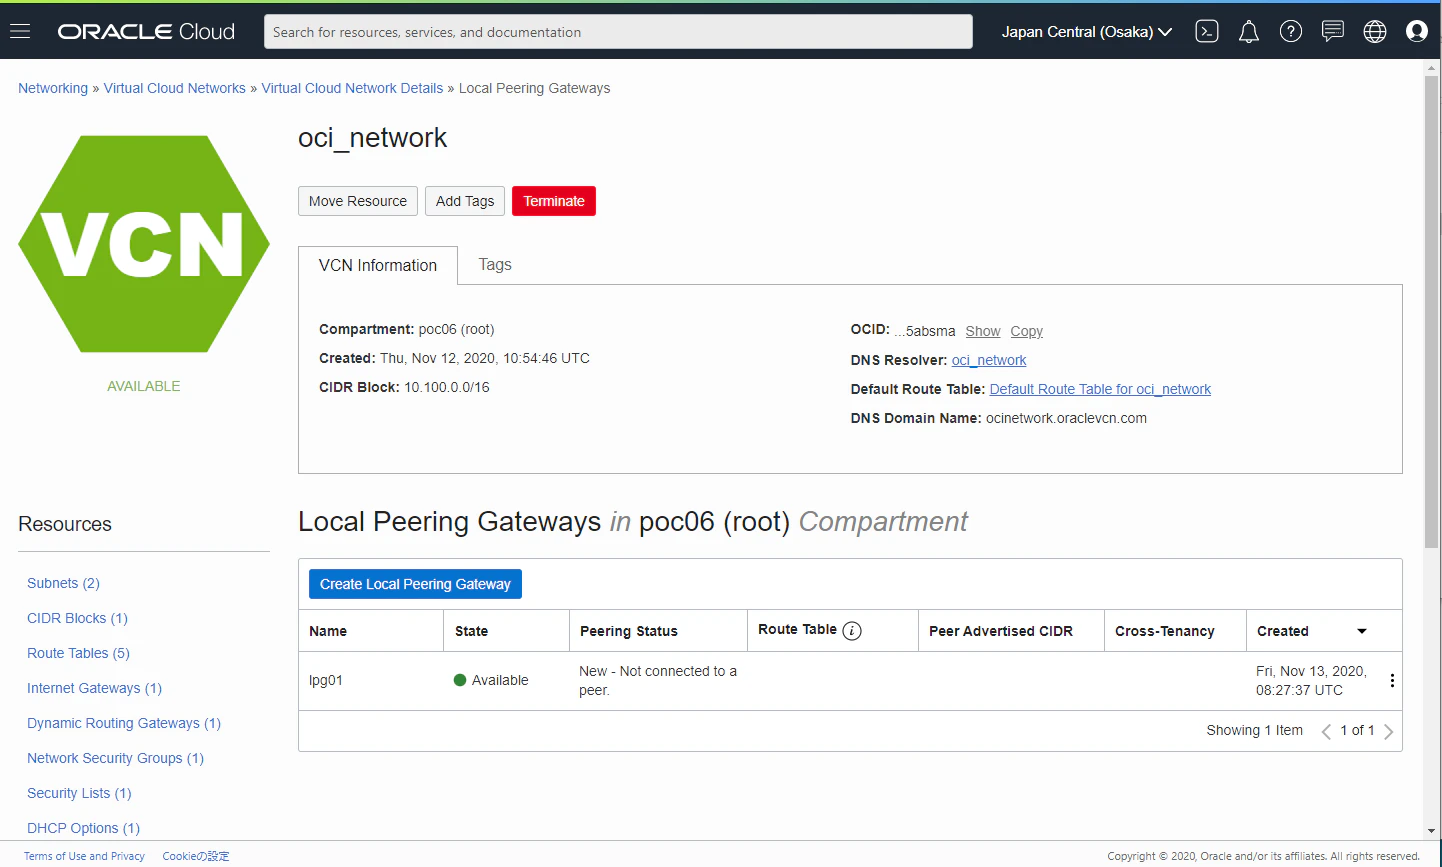The height and width of the screenshot is (867, 1442).
Task: Open Security Lists (1) in Resources
Action: coord(79,793)
